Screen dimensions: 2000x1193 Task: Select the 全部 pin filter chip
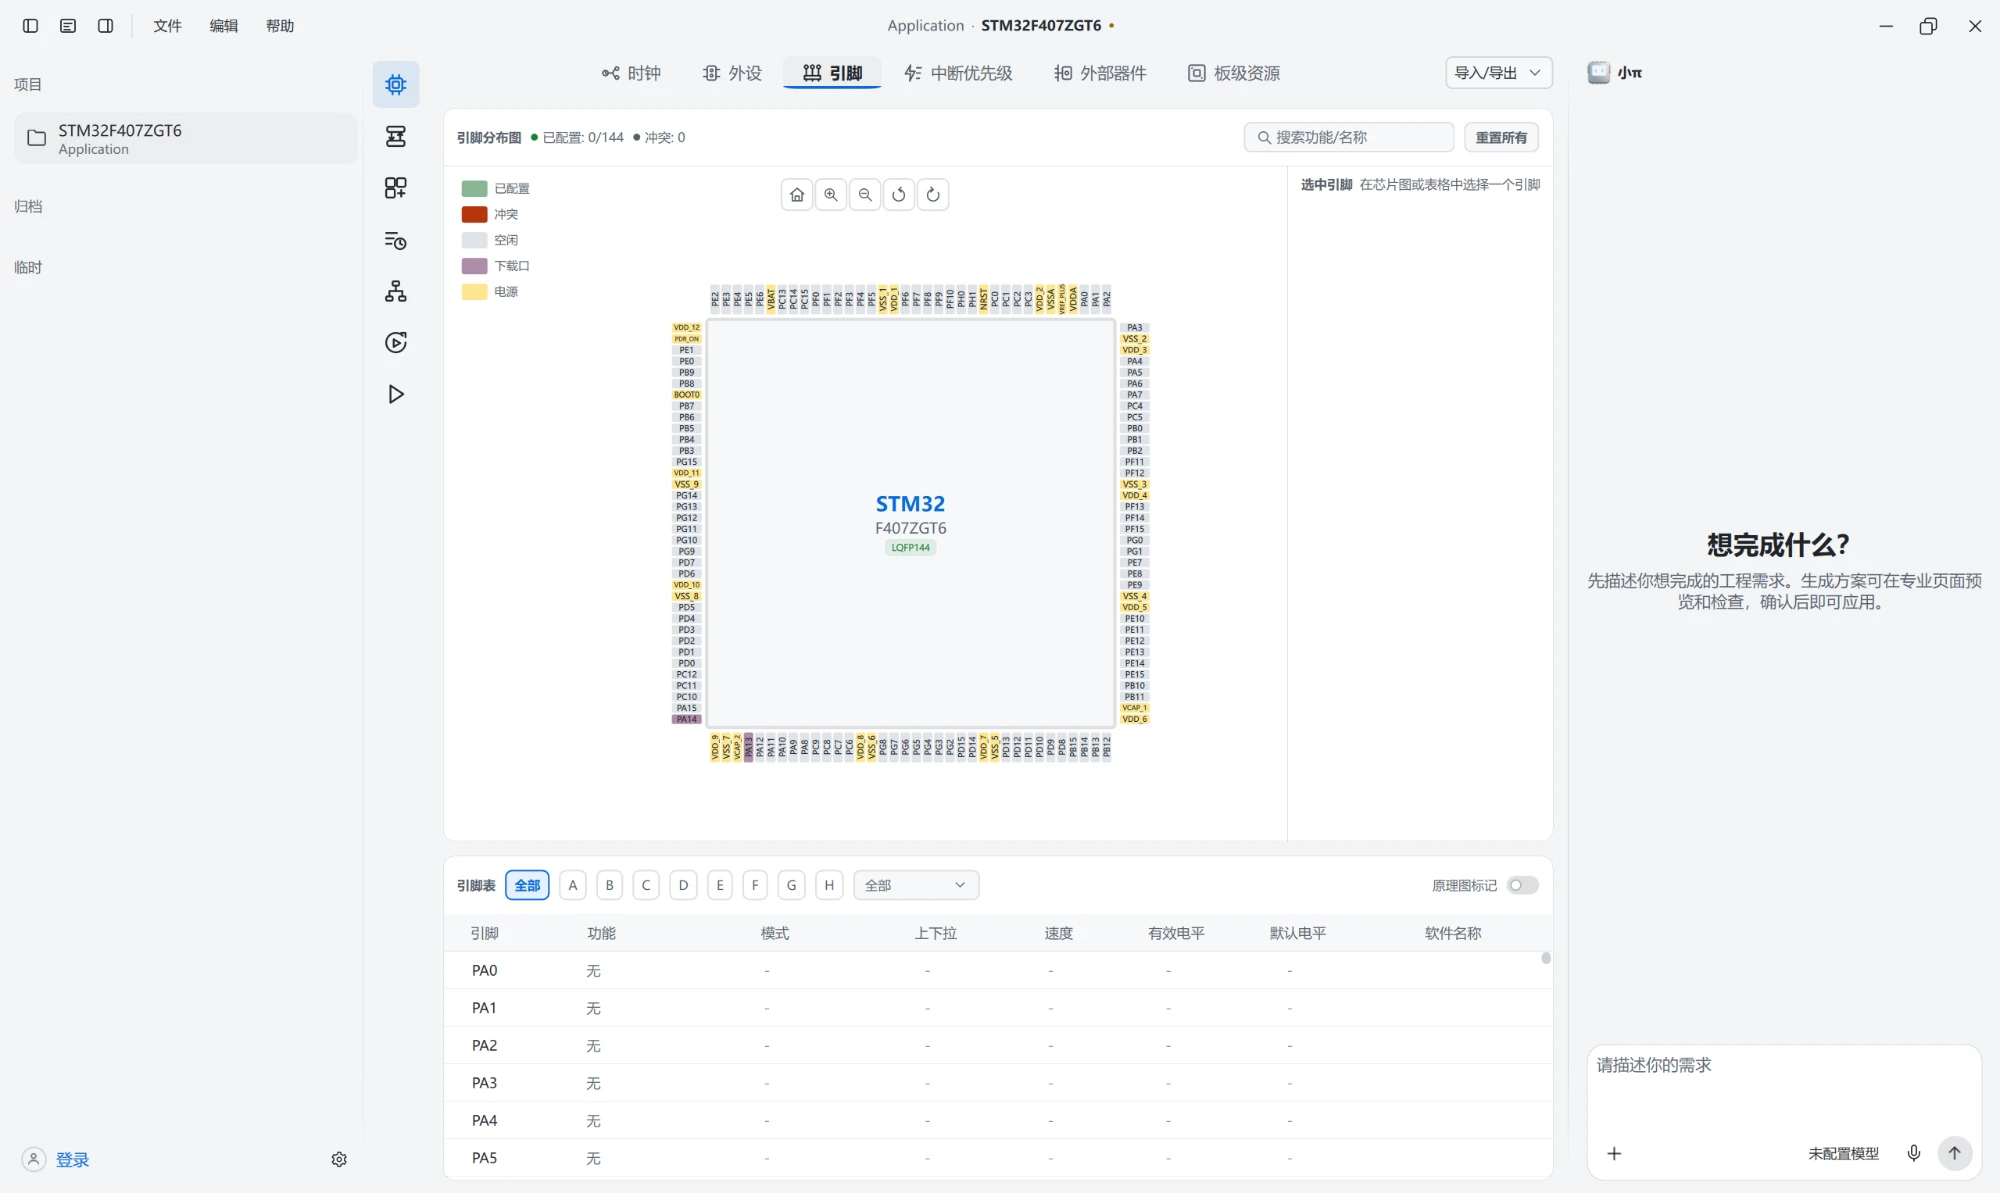point(527,885)
